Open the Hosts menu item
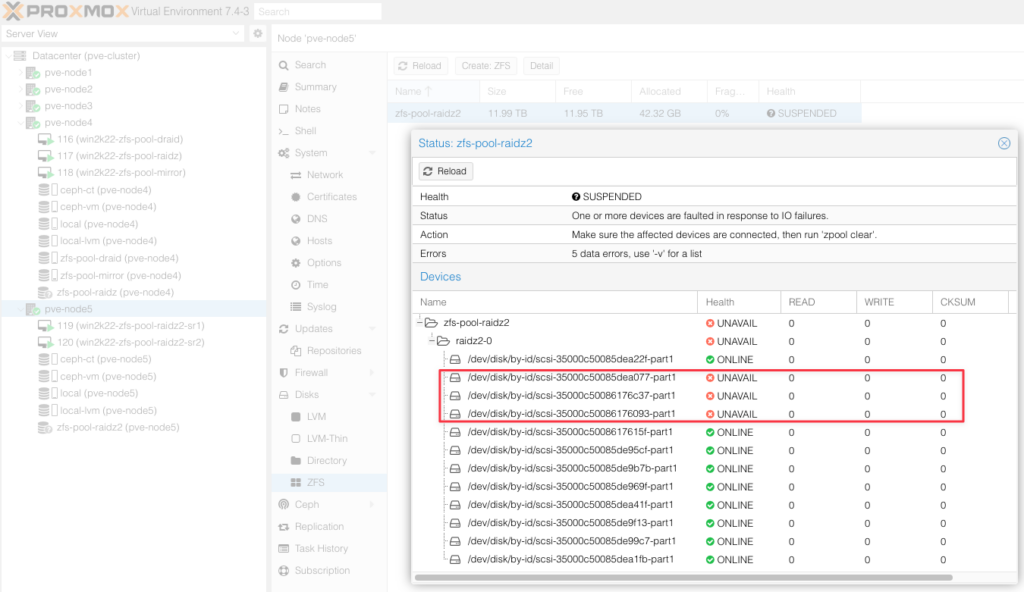Screen dimensions: 1024x592 330,241
